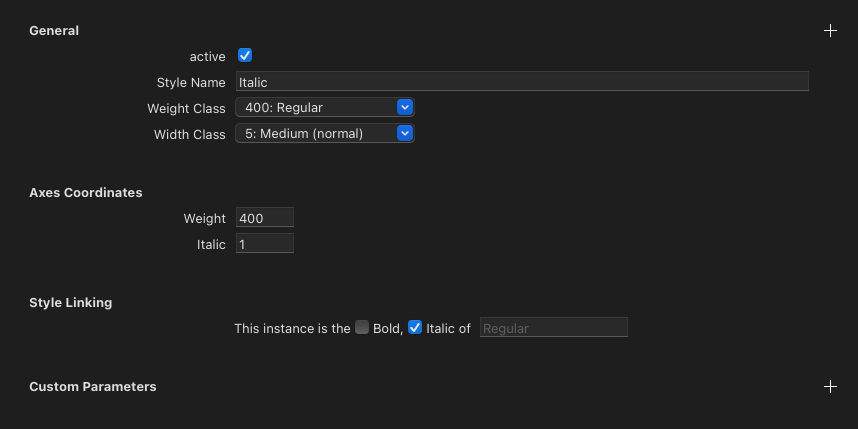Click the 'This instance is the' text
This screenshot has height=429, width=858.
pos(292,328)
